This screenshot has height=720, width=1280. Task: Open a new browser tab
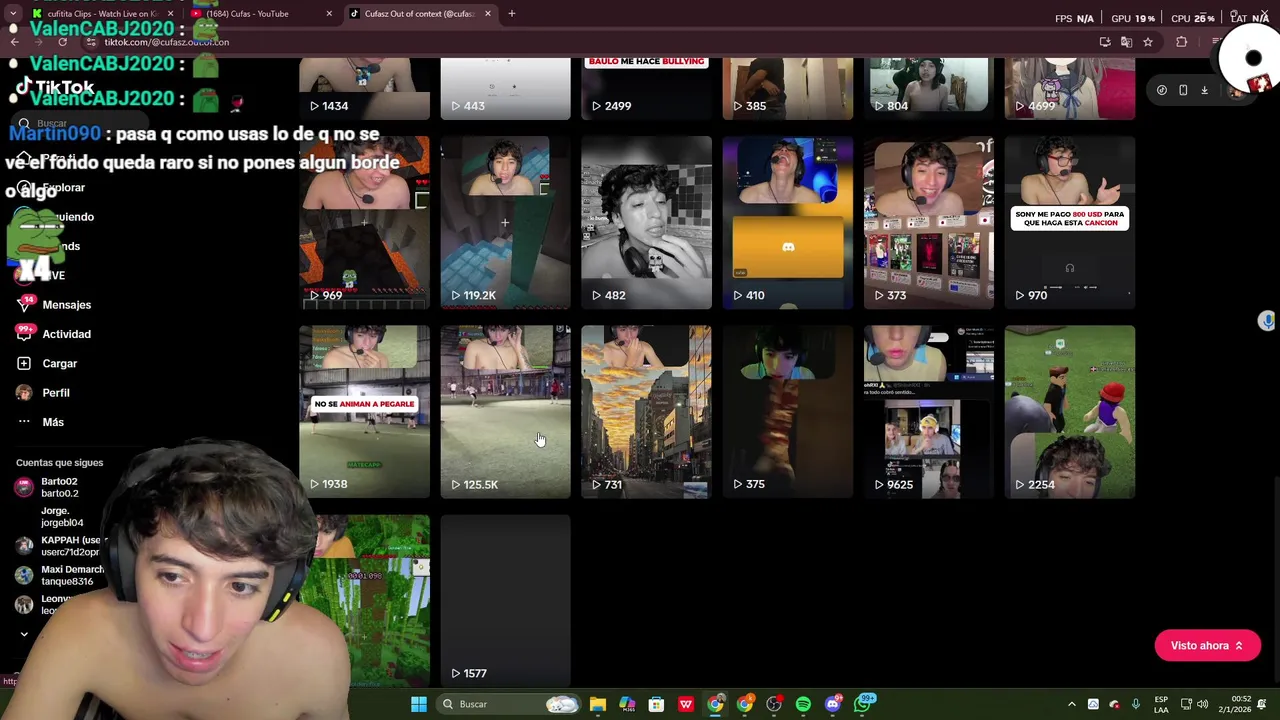click(511, 14)
